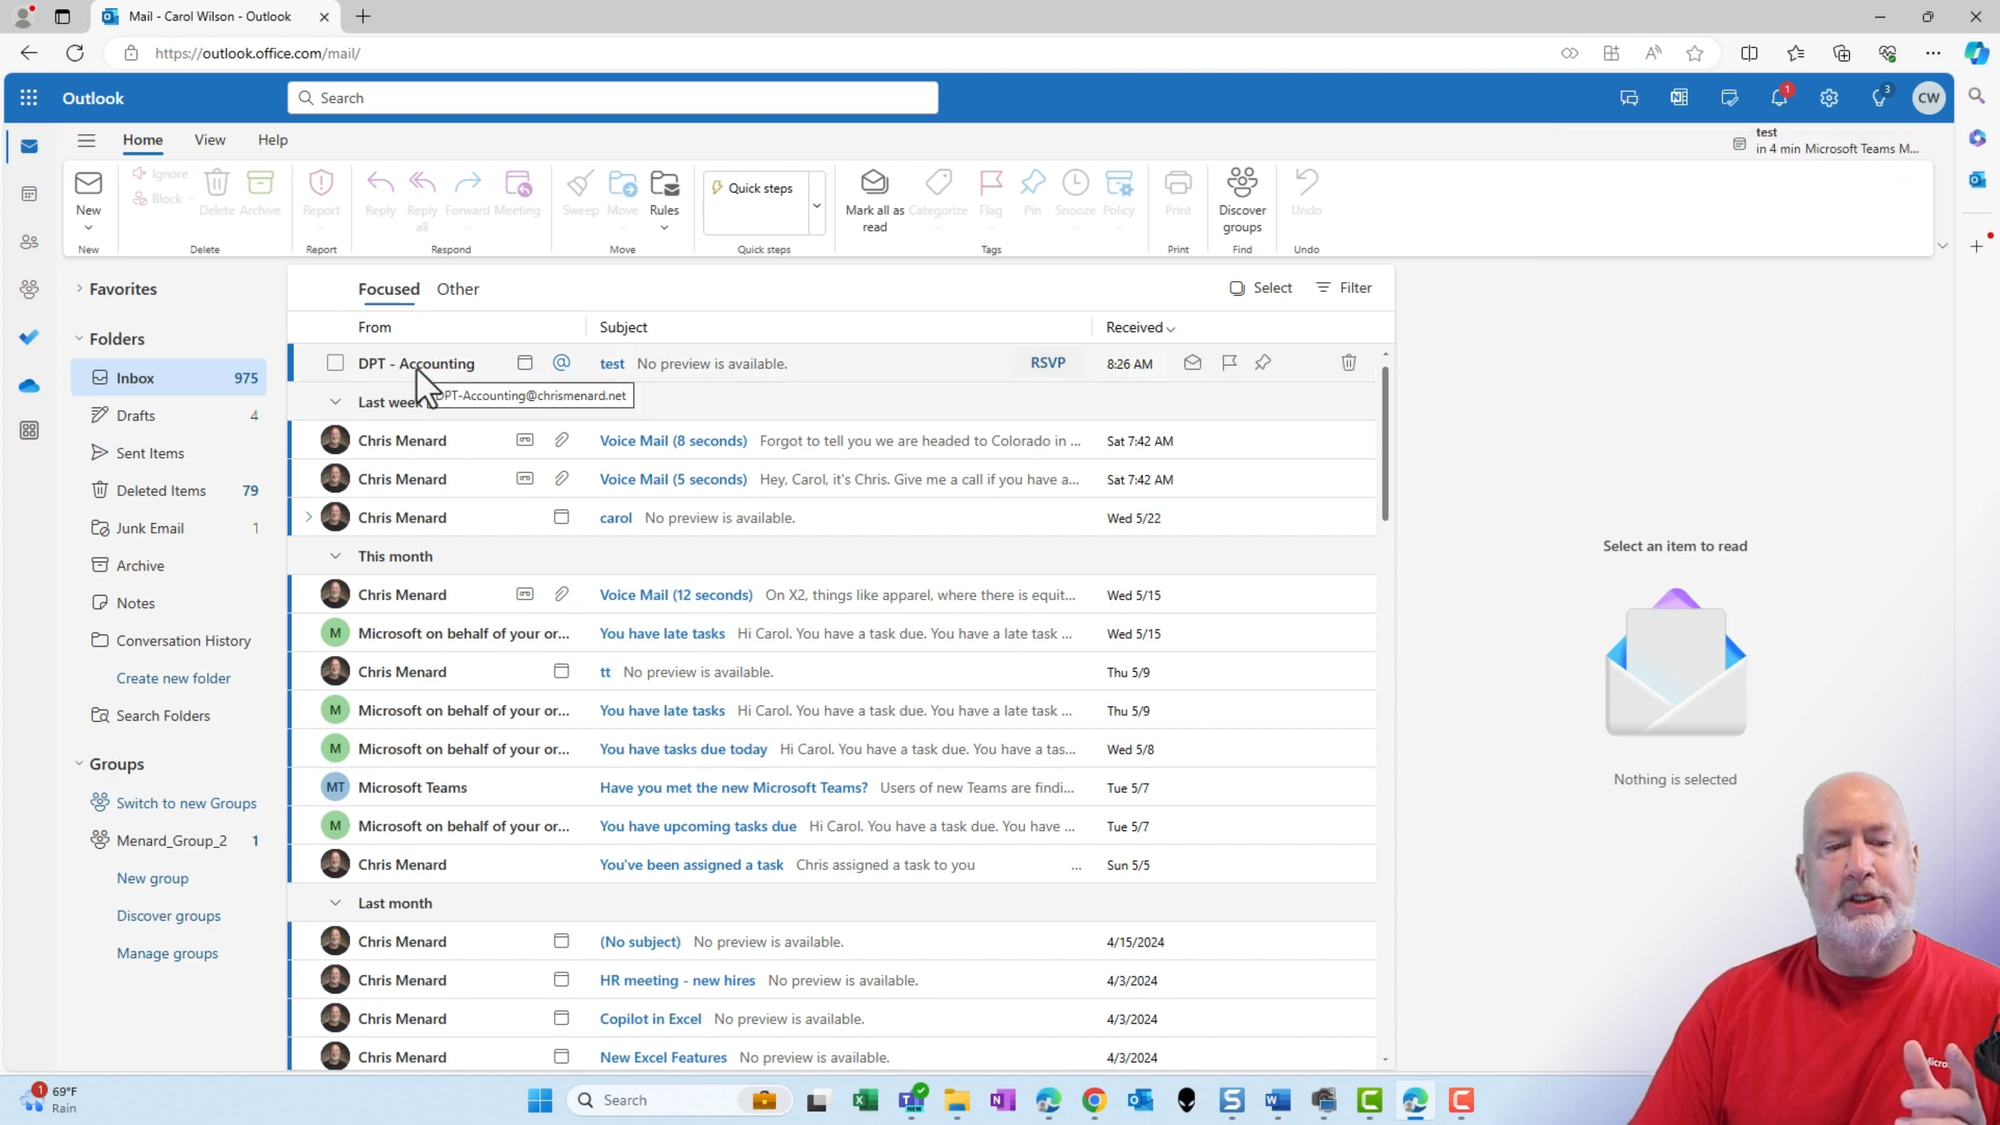Open the Outlook settings gear

click(x=1828, y=98)
